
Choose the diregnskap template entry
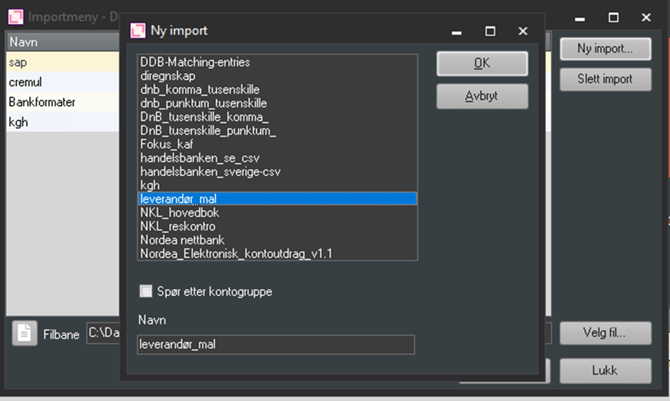[166, 75]
